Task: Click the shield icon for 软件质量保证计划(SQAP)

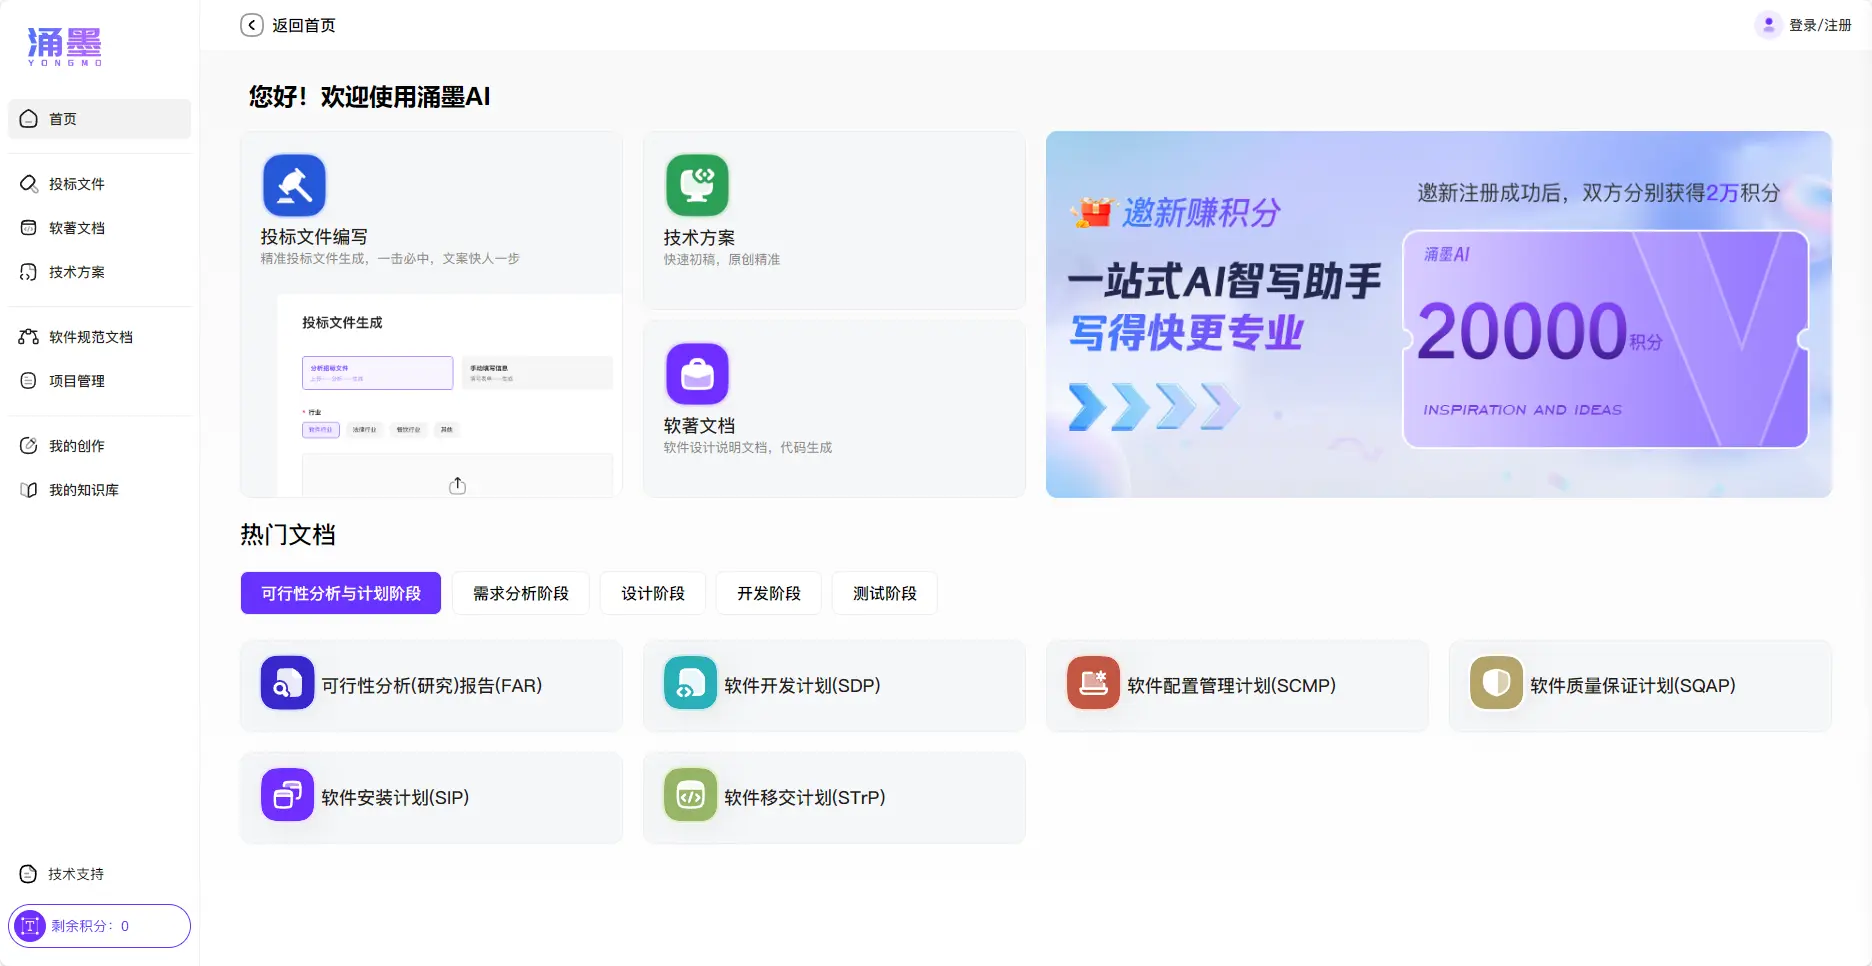Action: coord(1495,684)
